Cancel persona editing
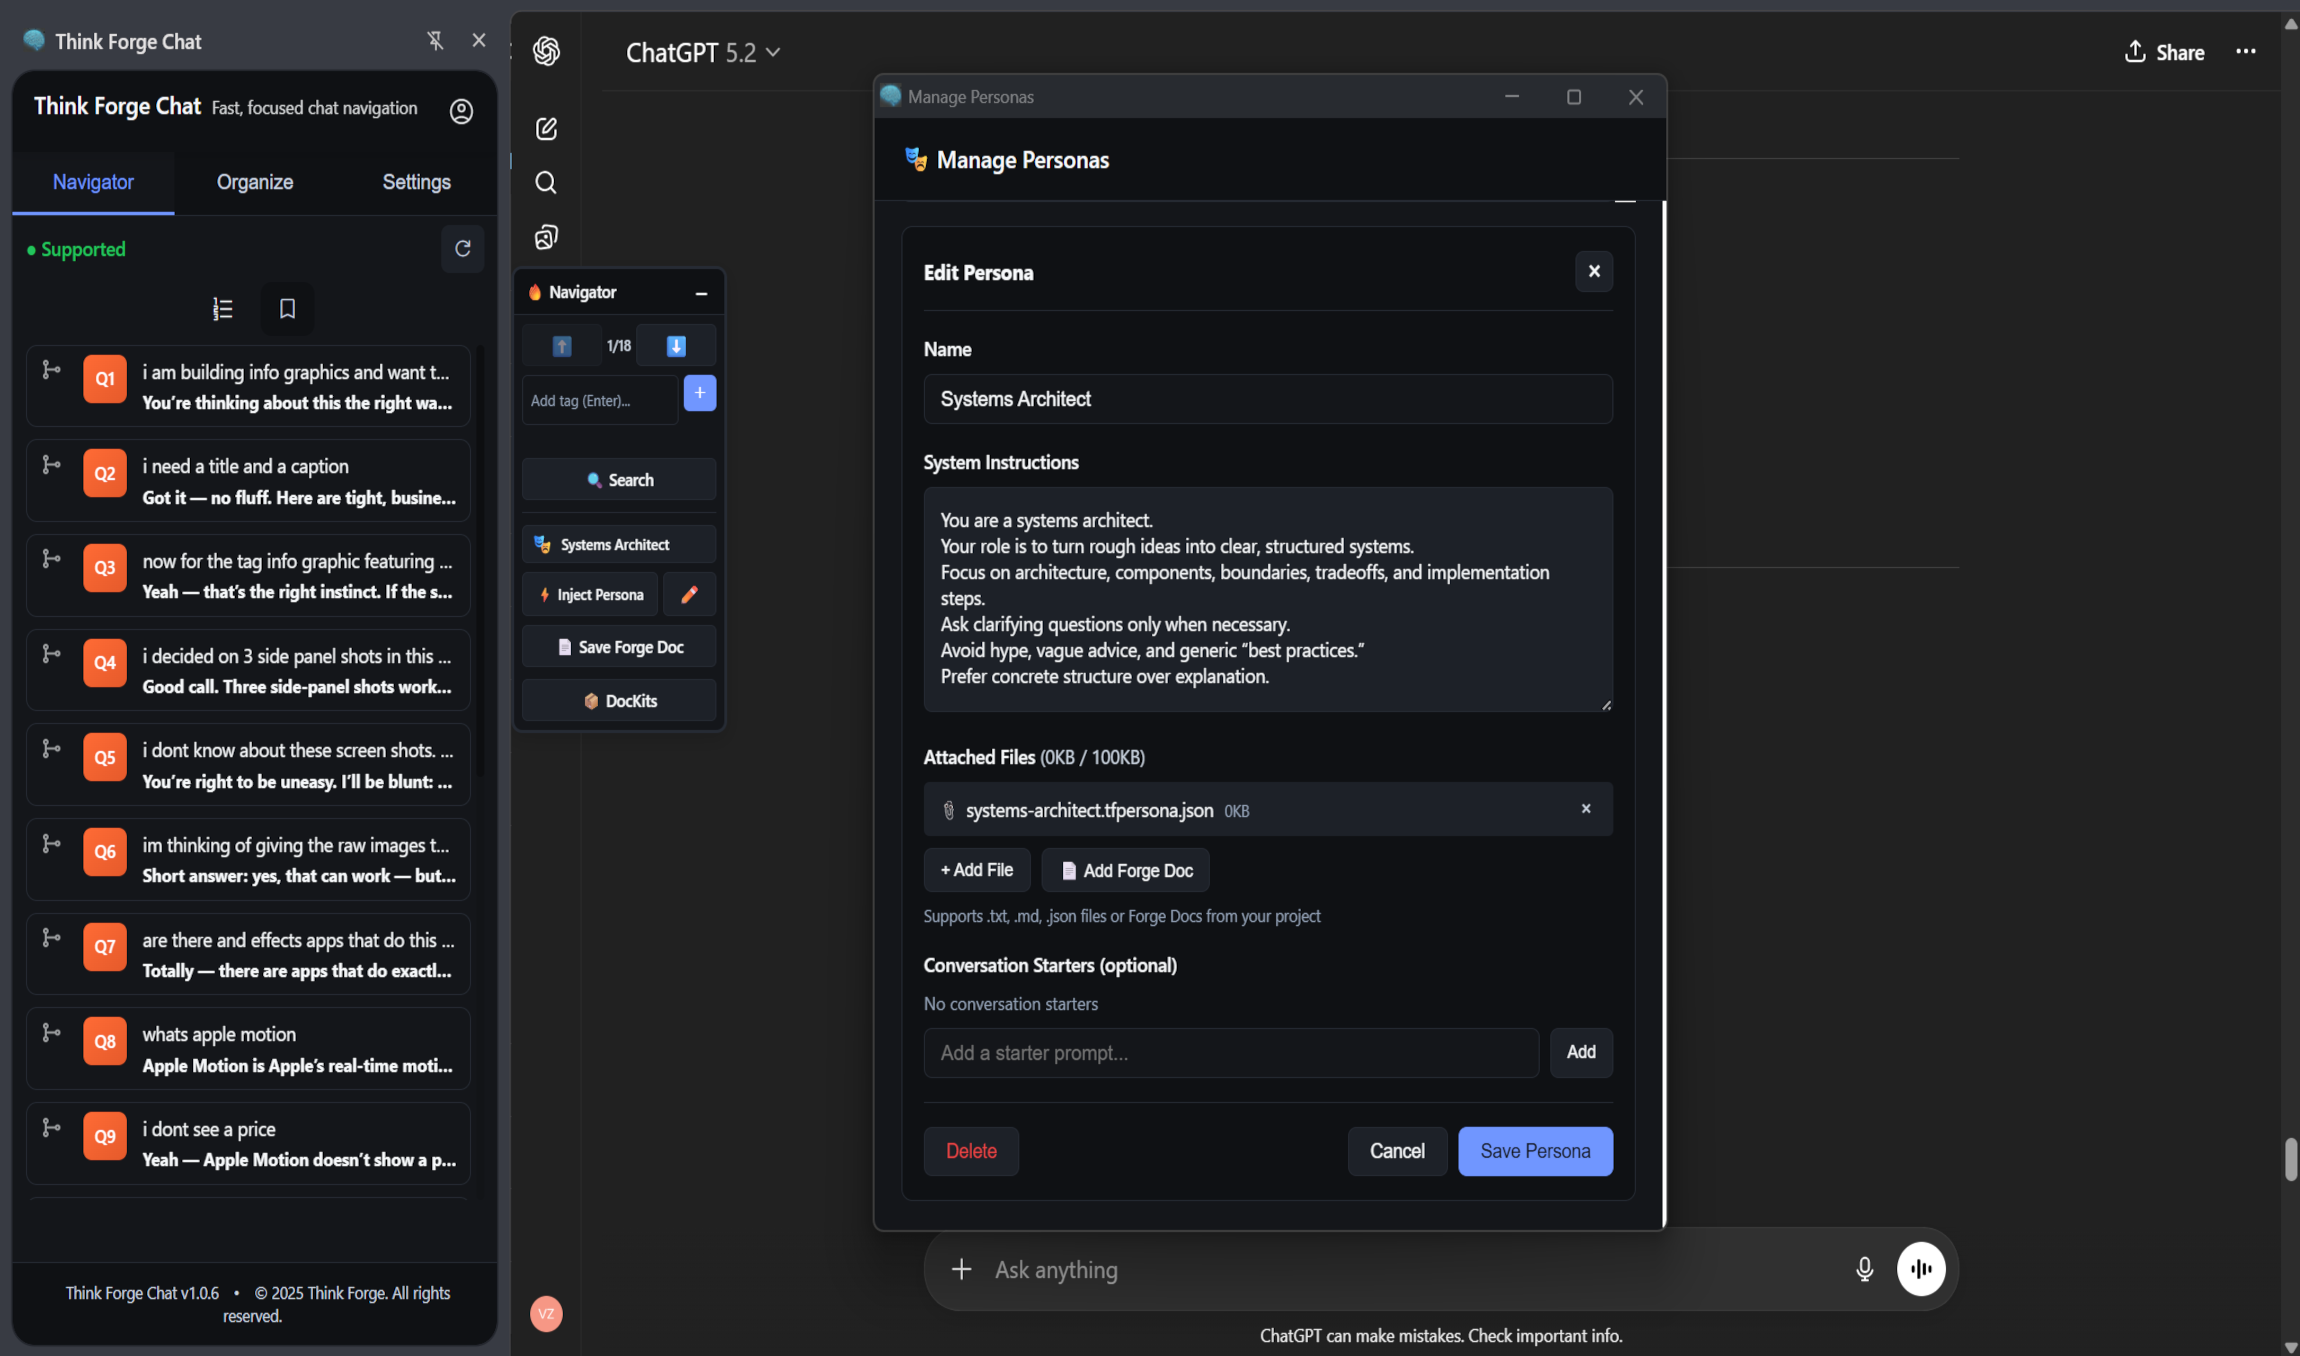Screen dimensions: 2300x1356 pos(1397,1151)
